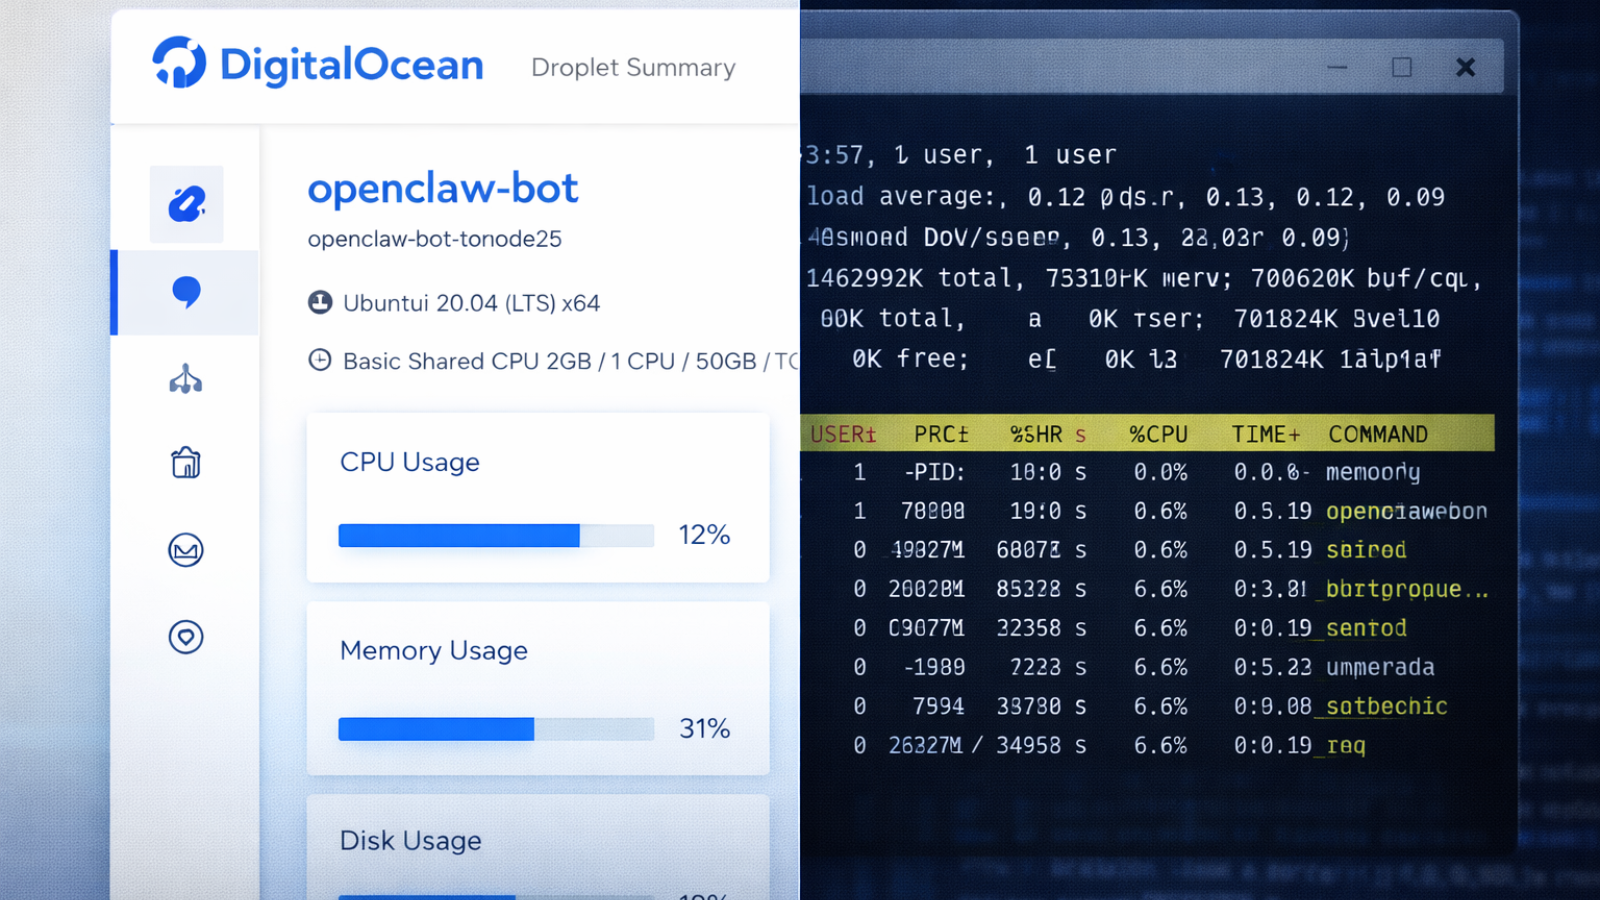
Task: Click the Ubuntu OS icon
Action: 320,303
